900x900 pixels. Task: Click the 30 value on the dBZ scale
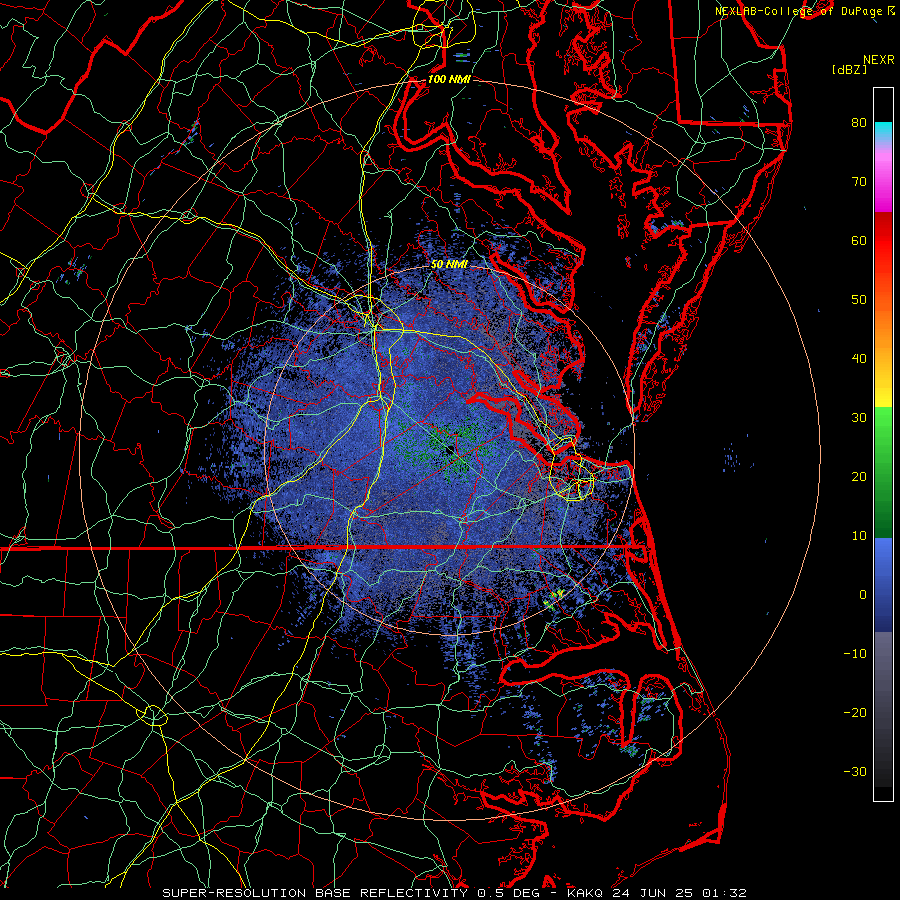click(x=859, y=418)
